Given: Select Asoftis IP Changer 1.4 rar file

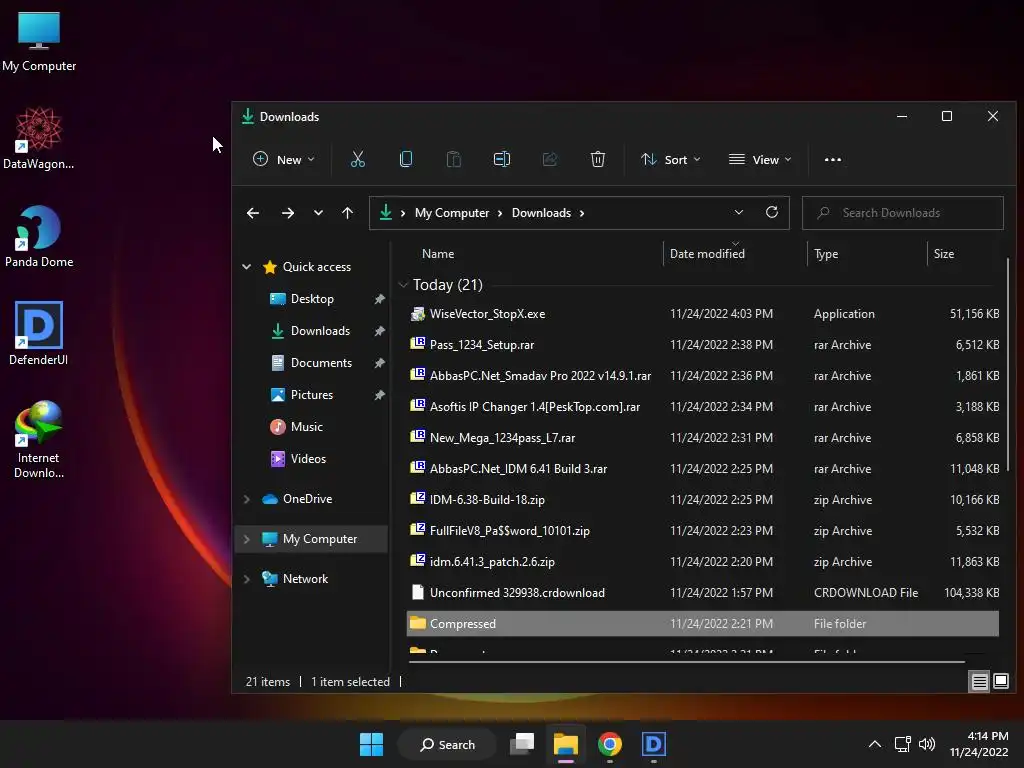Looking at the screenshot, I should click(703, 407).
